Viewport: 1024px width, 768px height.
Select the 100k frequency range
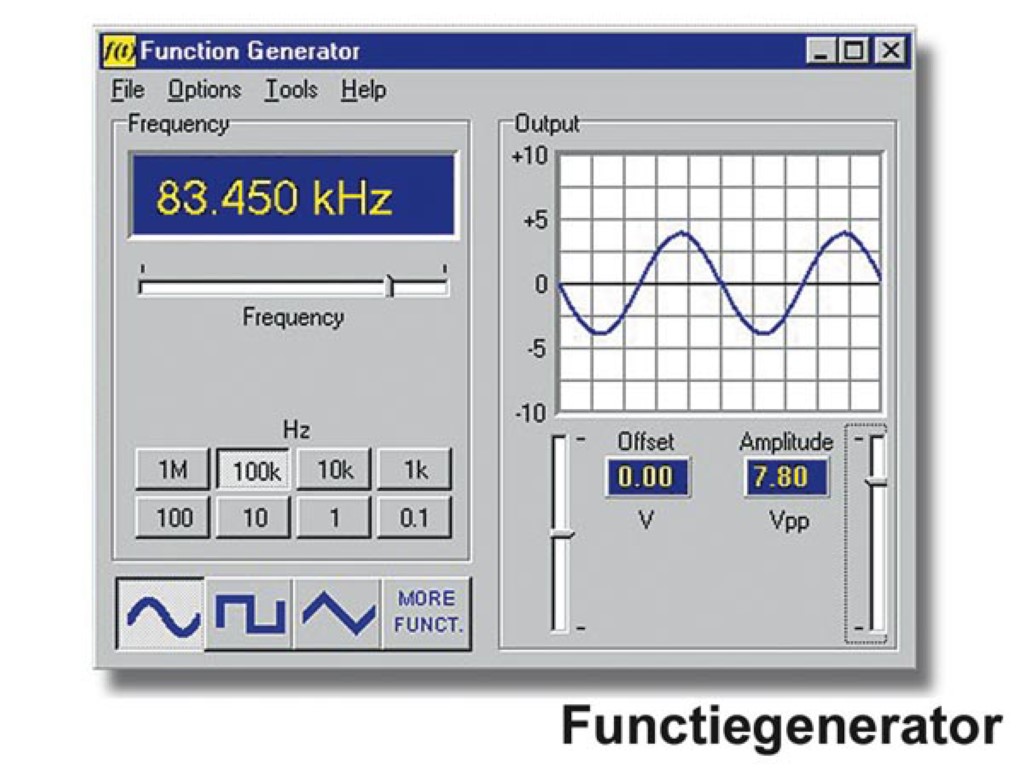255,471
